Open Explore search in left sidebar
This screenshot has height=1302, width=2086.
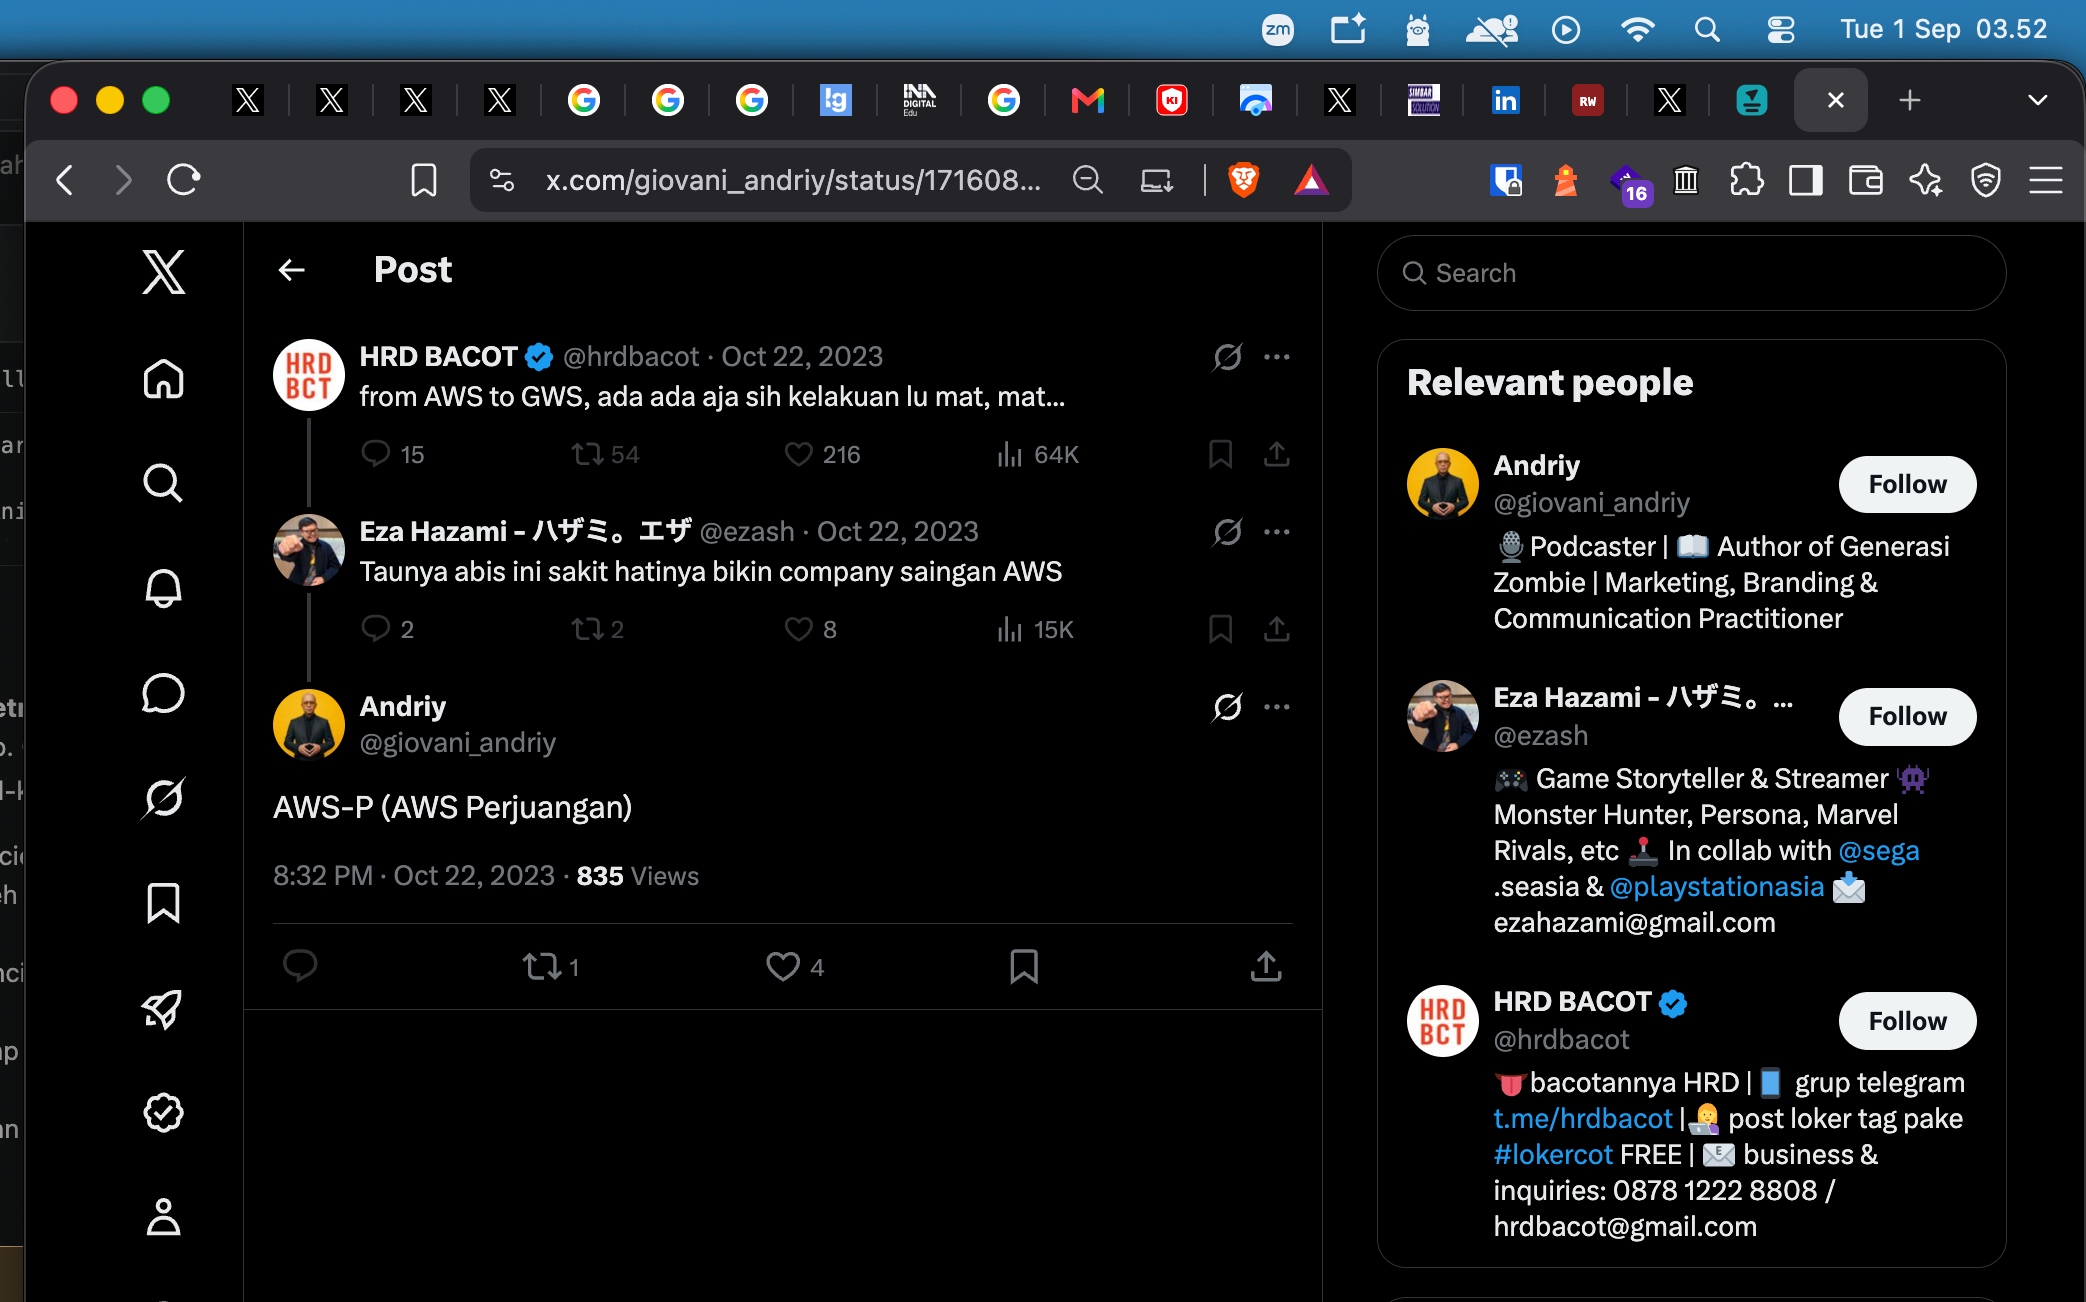tap(164, 483)
